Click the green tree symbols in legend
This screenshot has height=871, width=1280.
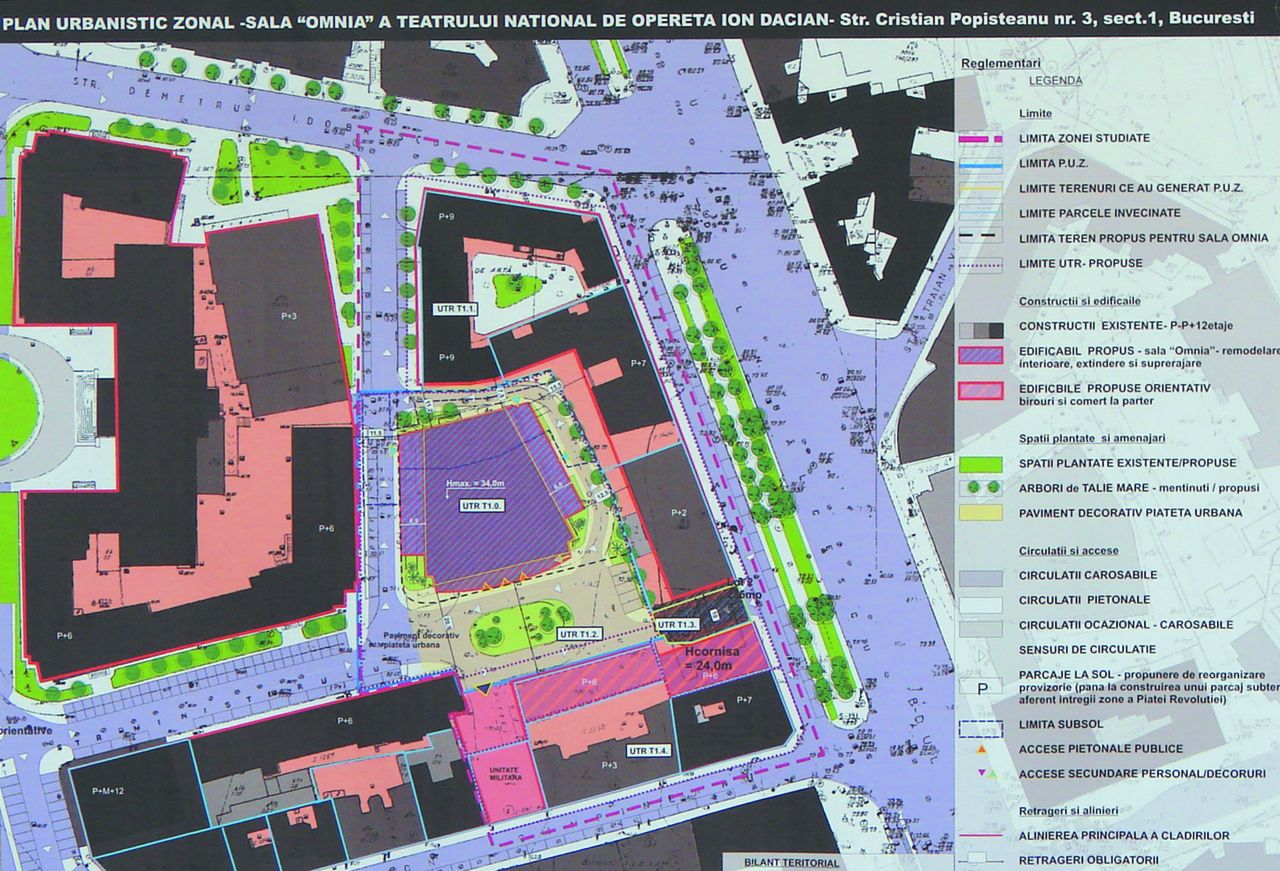pyautogui.click(x=981, y=488)
